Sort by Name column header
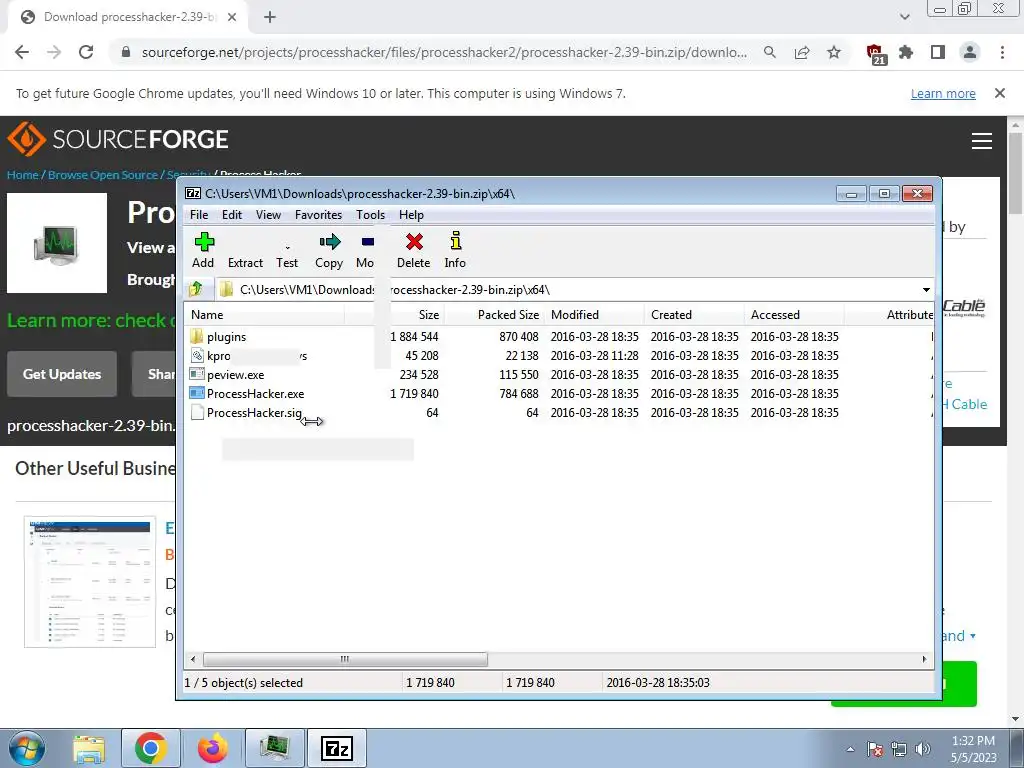The height and width of the screenshot is (768, 1024). pyautogui.click(x=265, y=315)
